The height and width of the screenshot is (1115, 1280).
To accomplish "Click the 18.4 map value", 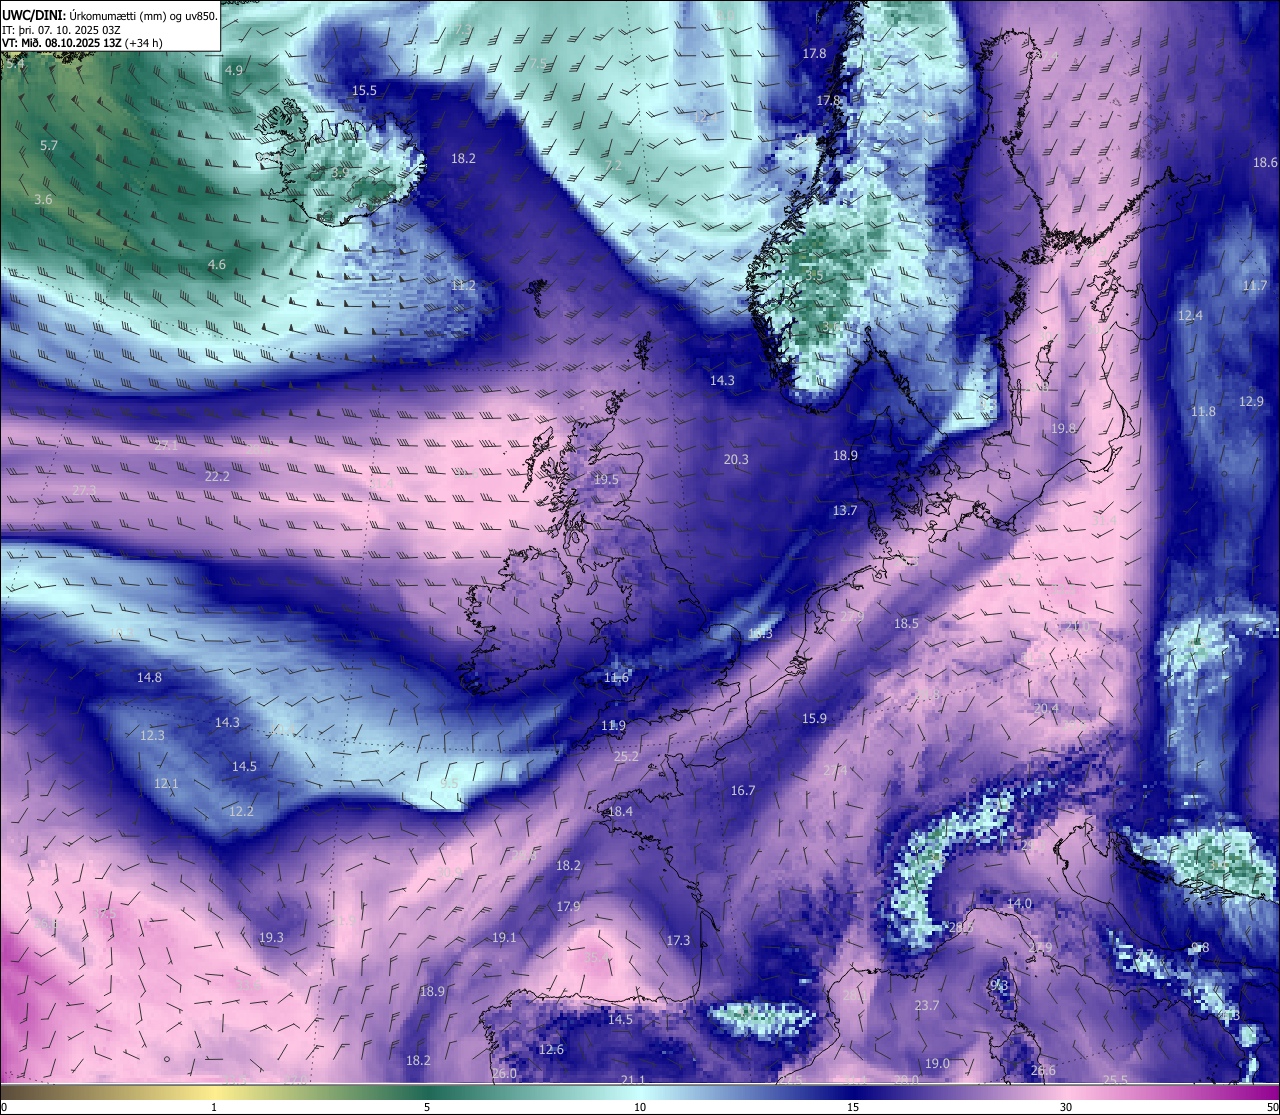I will pos(620,811).
